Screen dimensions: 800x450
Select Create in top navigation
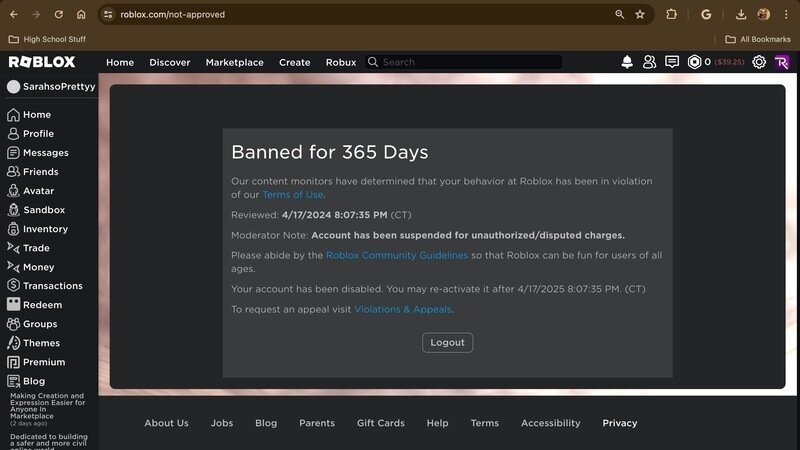point(294,62)
